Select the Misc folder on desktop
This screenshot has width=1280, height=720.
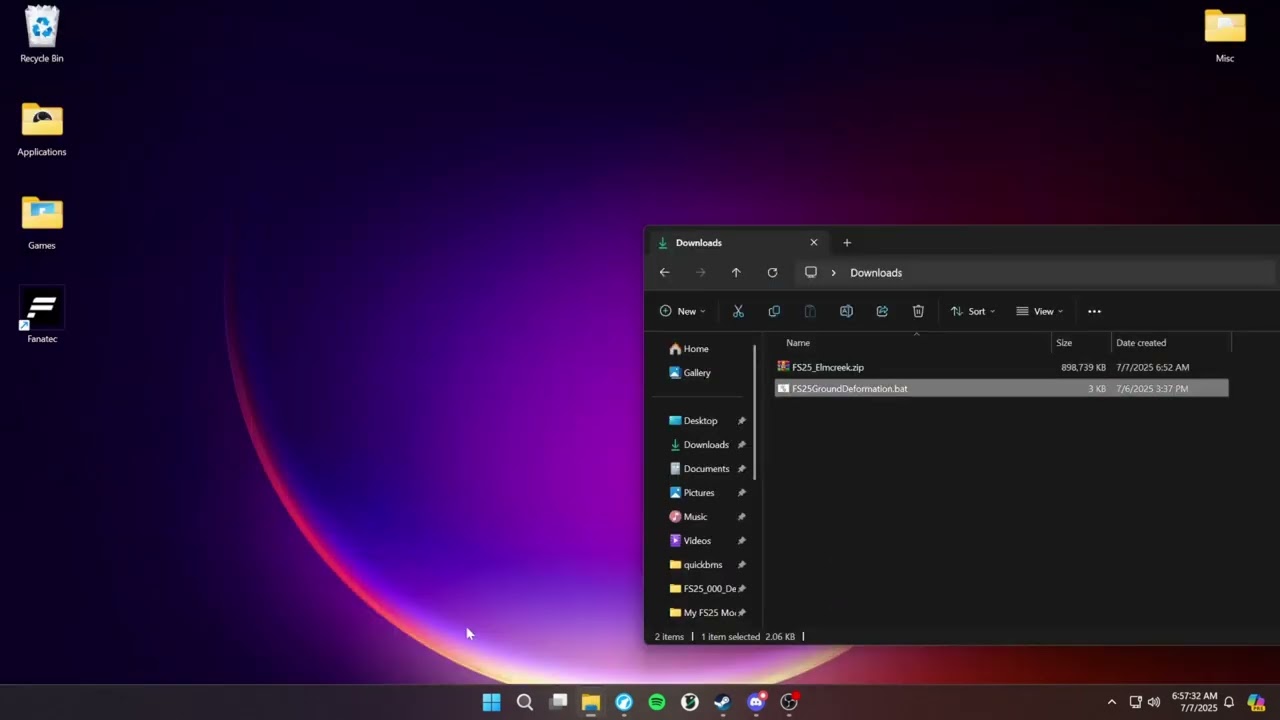[1225, 35]
